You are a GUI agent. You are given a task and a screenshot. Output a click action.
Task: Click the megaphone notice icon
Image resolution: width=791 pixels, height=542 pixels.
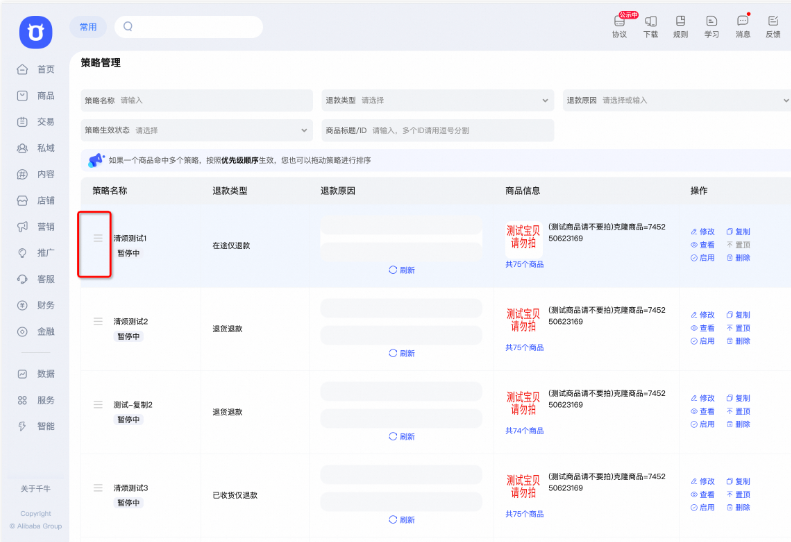(96, 160)
